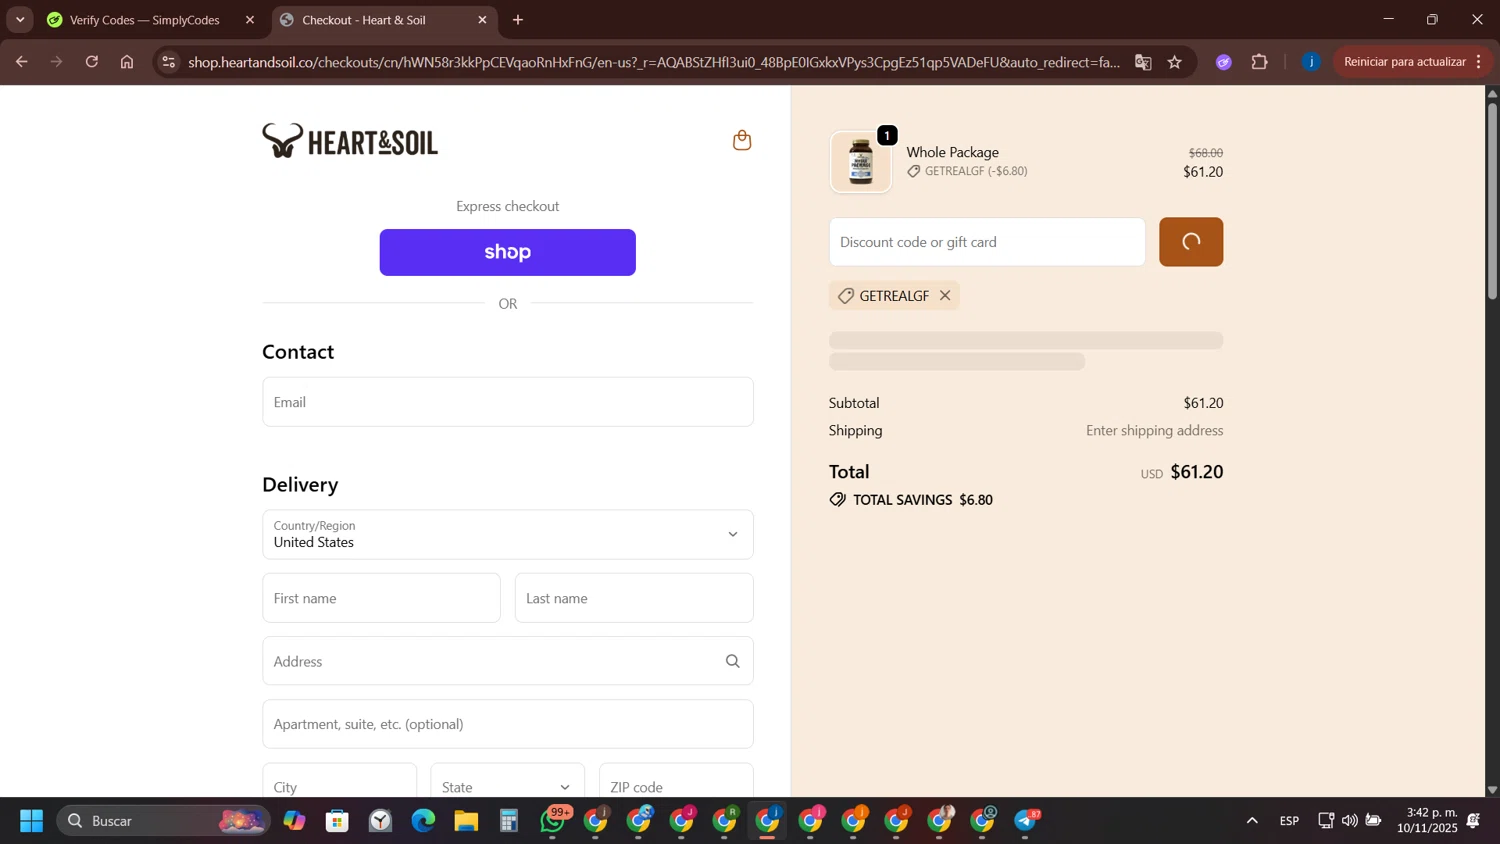Focus the First name field
Image resolution: width=1500 pixels, height=844 pixels.
(381, 598)
